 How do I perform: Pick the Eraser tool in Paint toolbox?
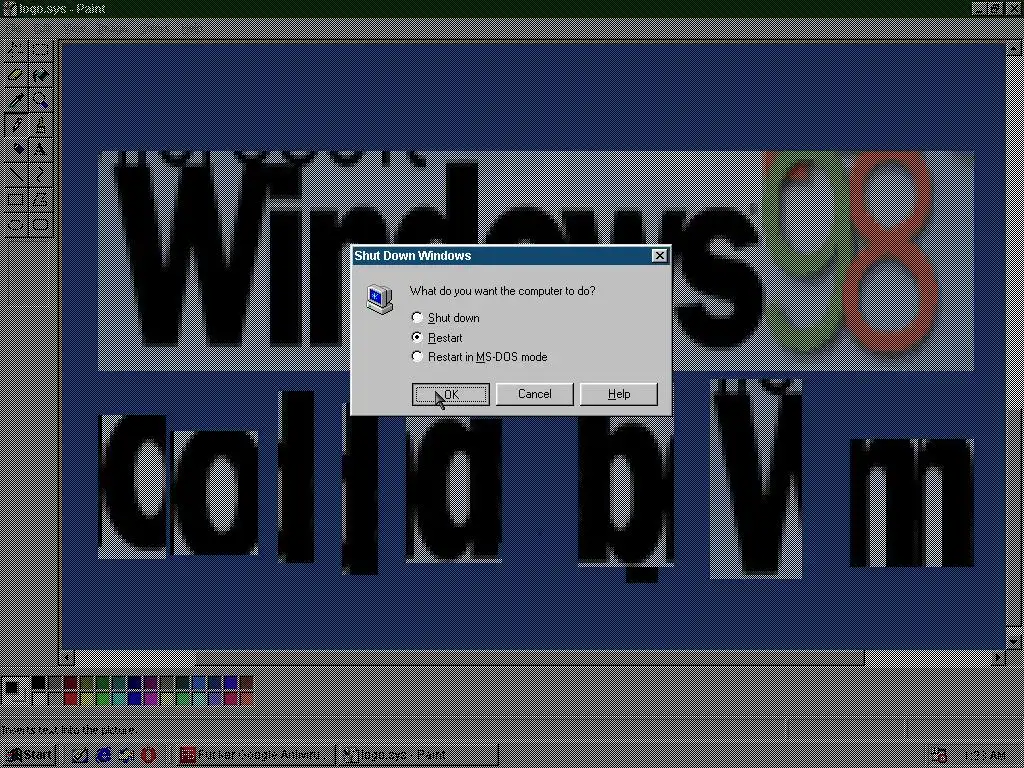(16, 74)
